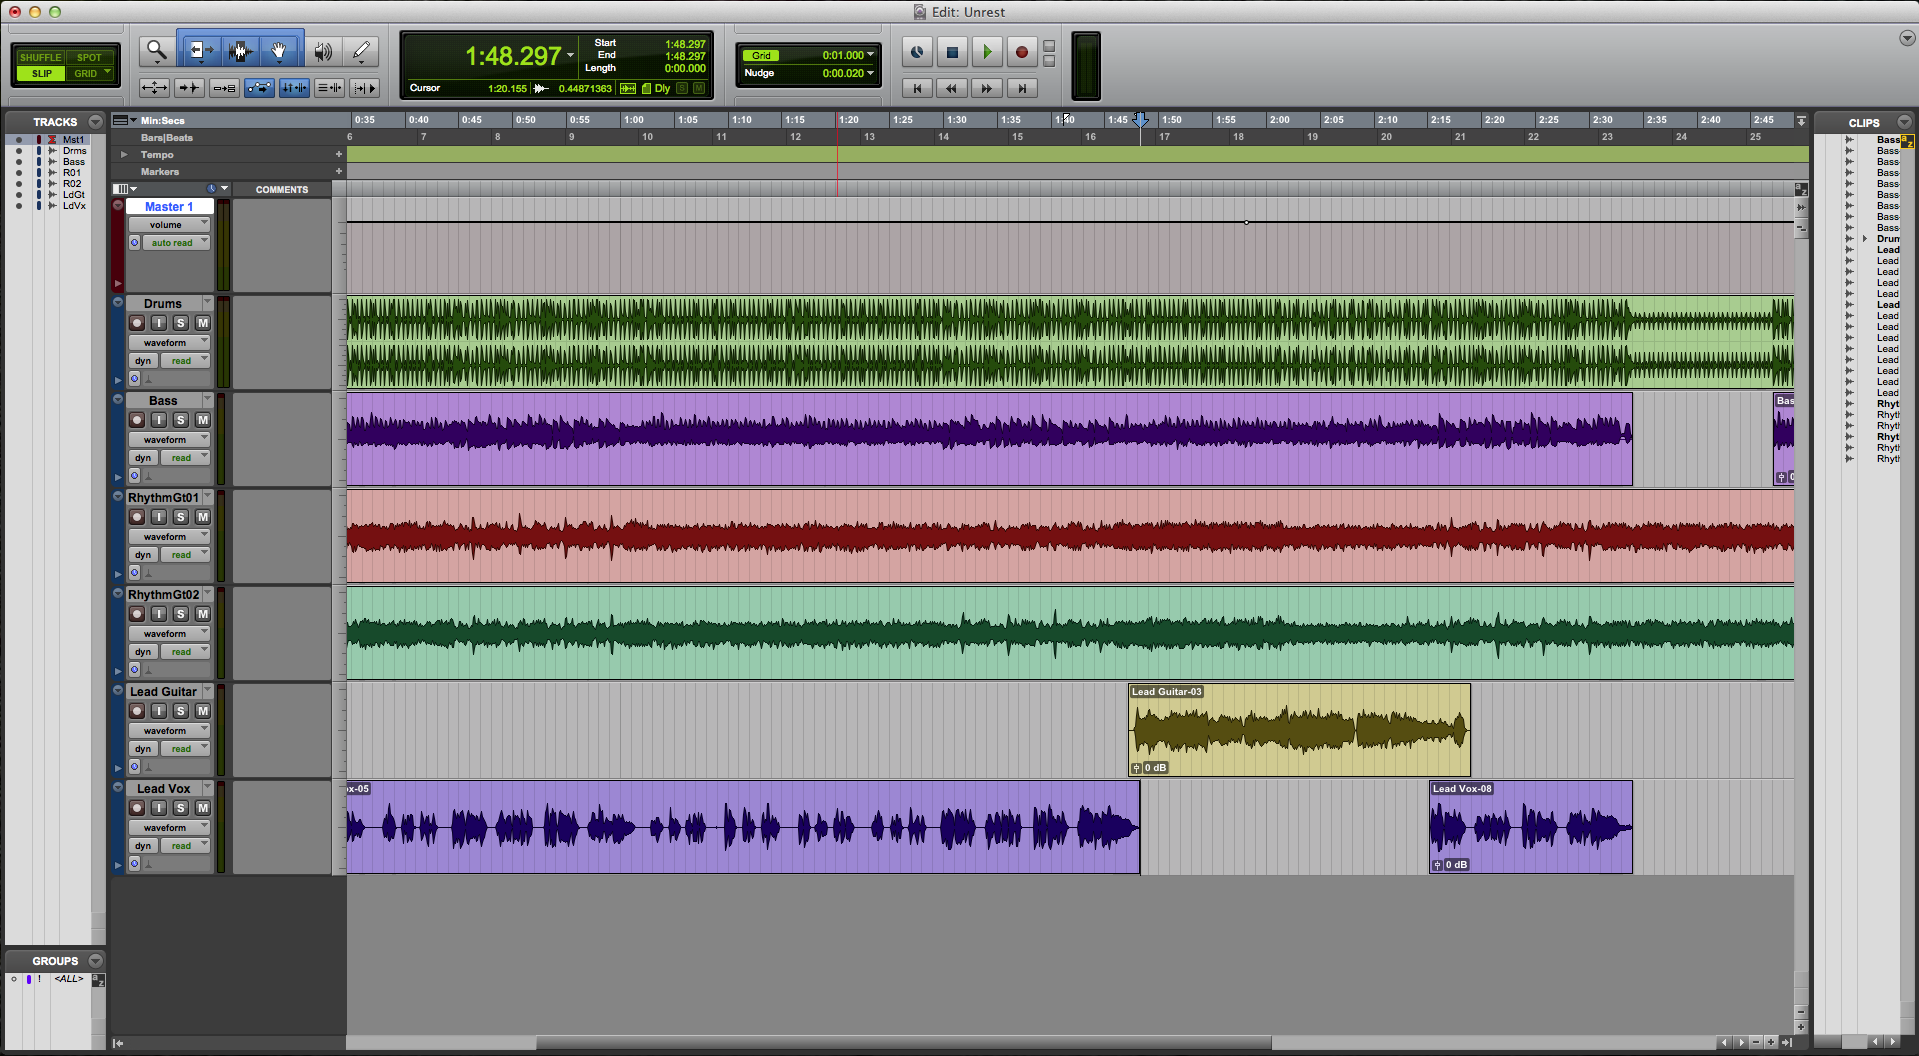Click the dyn button on RhythmGt01
Image resolution: width=1919 pixels, height=1056 pixels.
click(142, 554)
